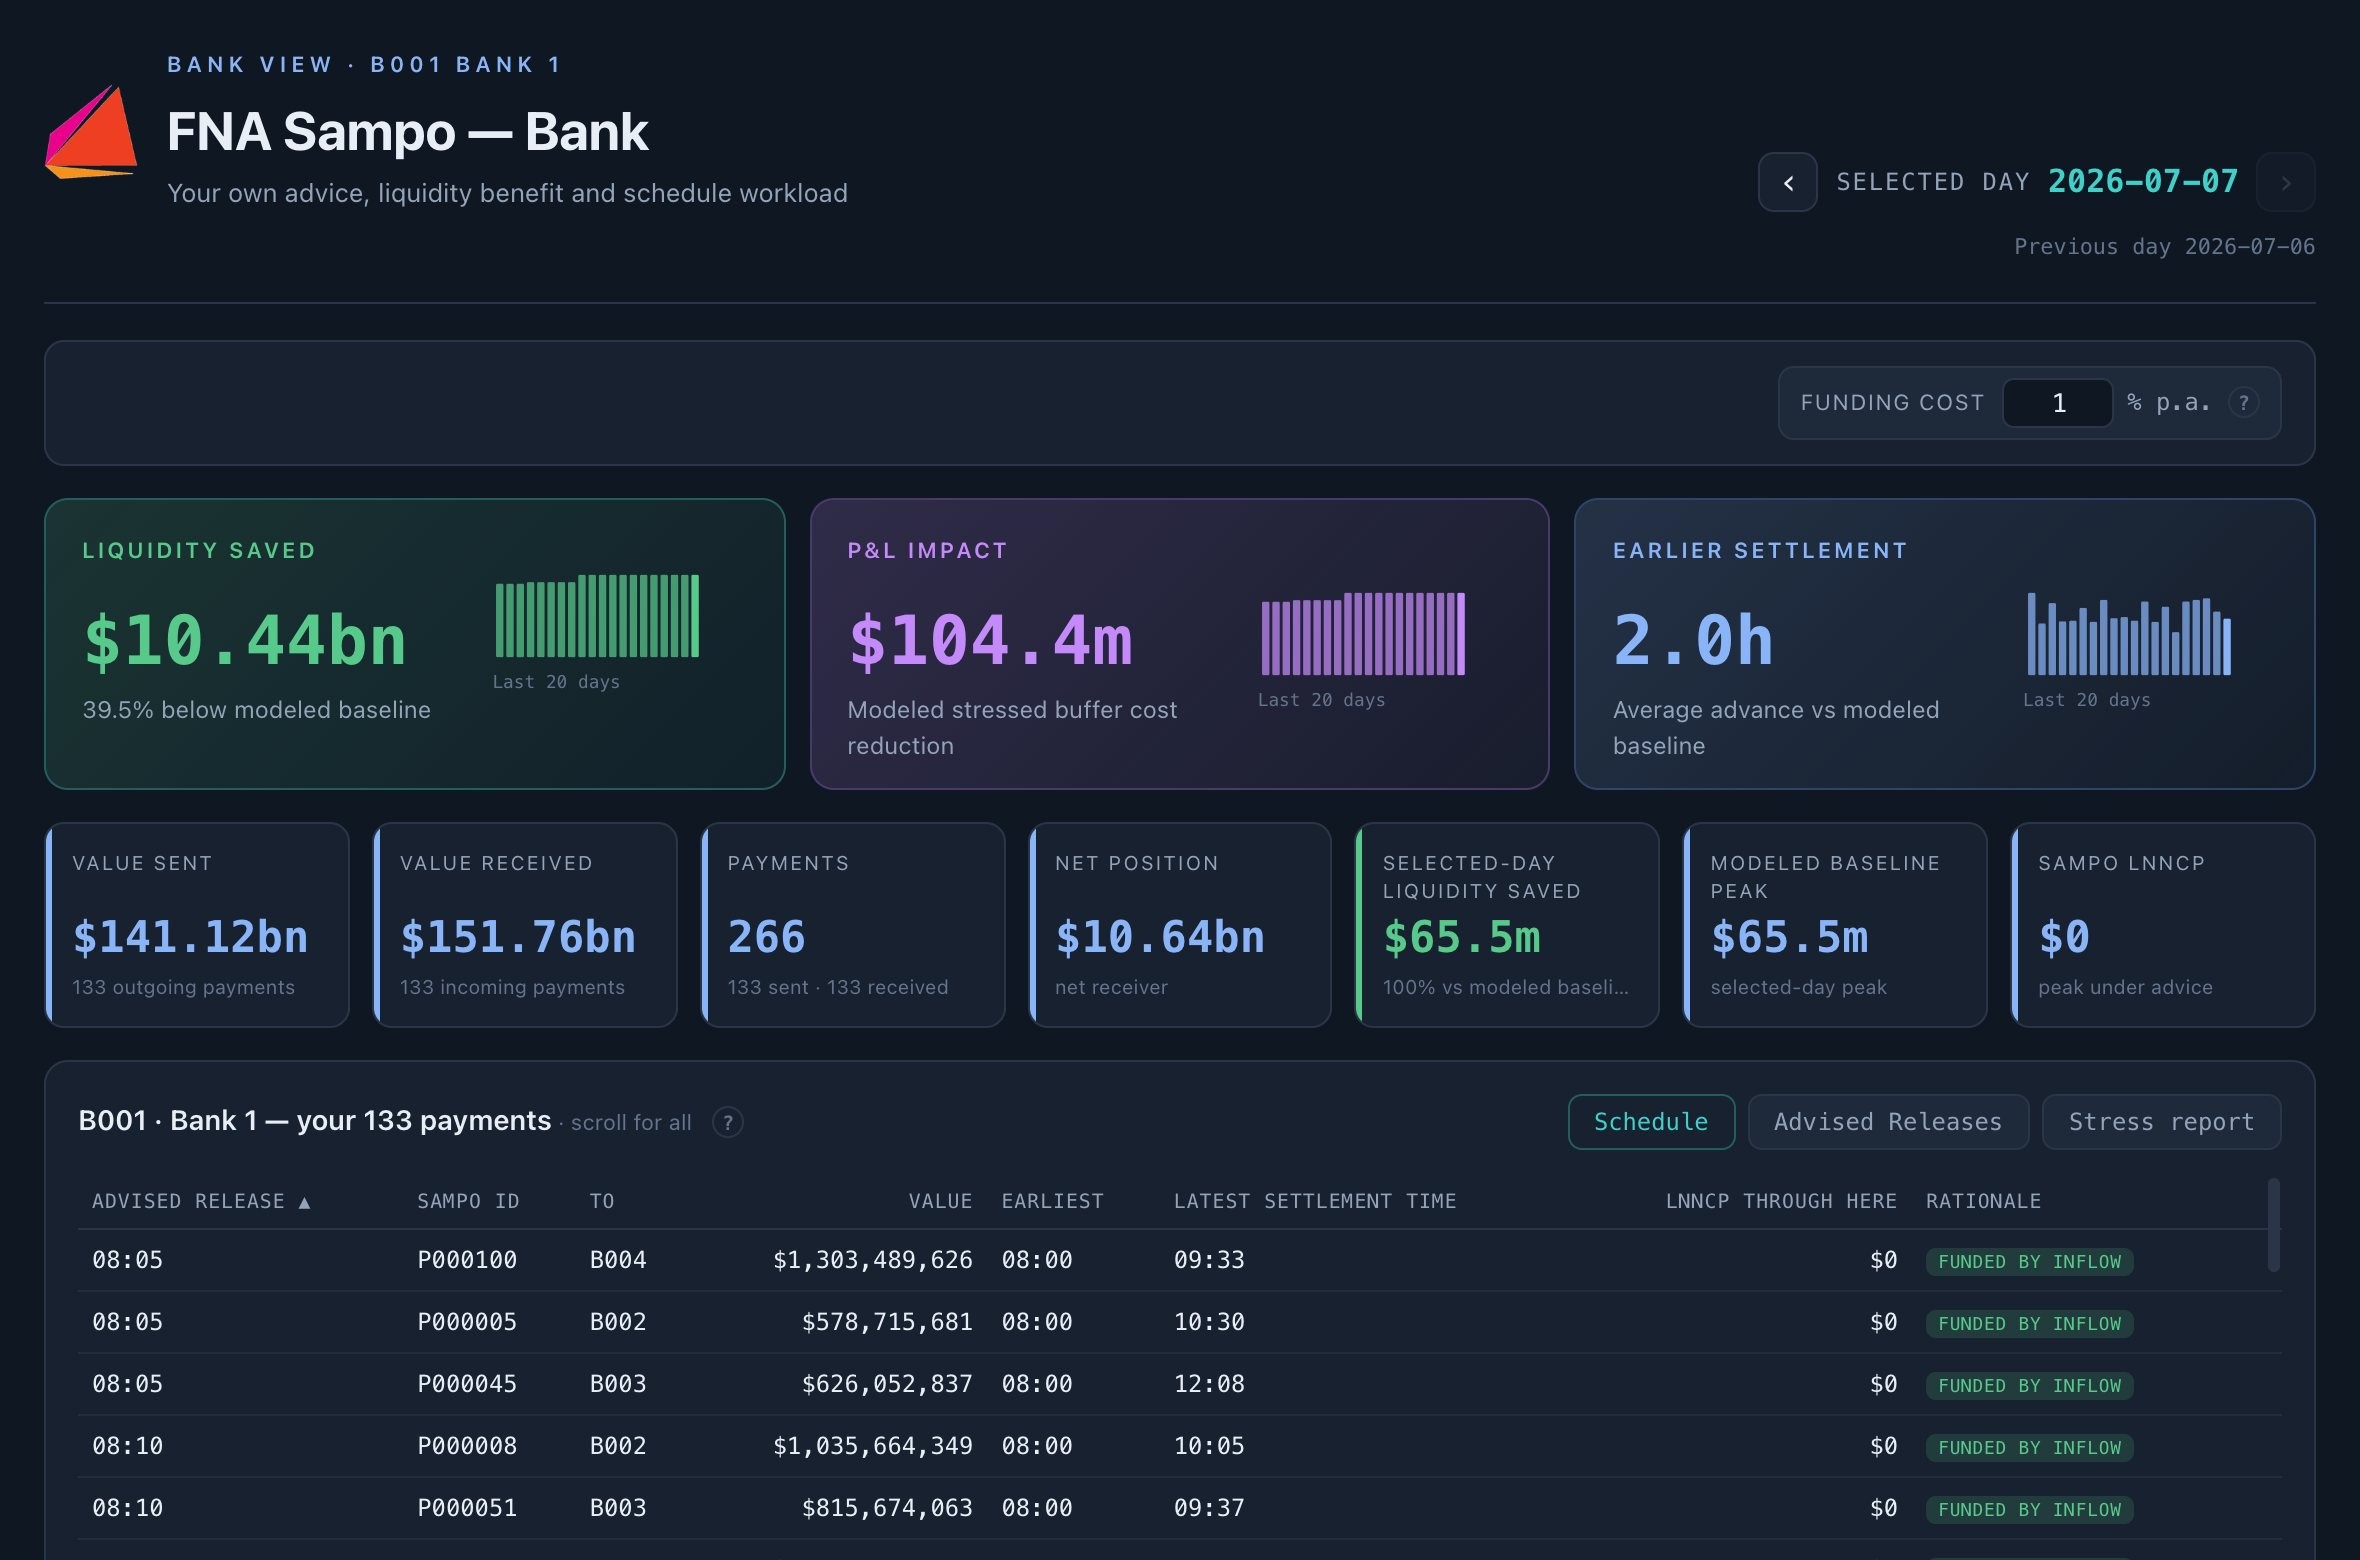Select the Net Position $10.64bn tile
Screen dimensions: 2360x1560
[1180, 925]
